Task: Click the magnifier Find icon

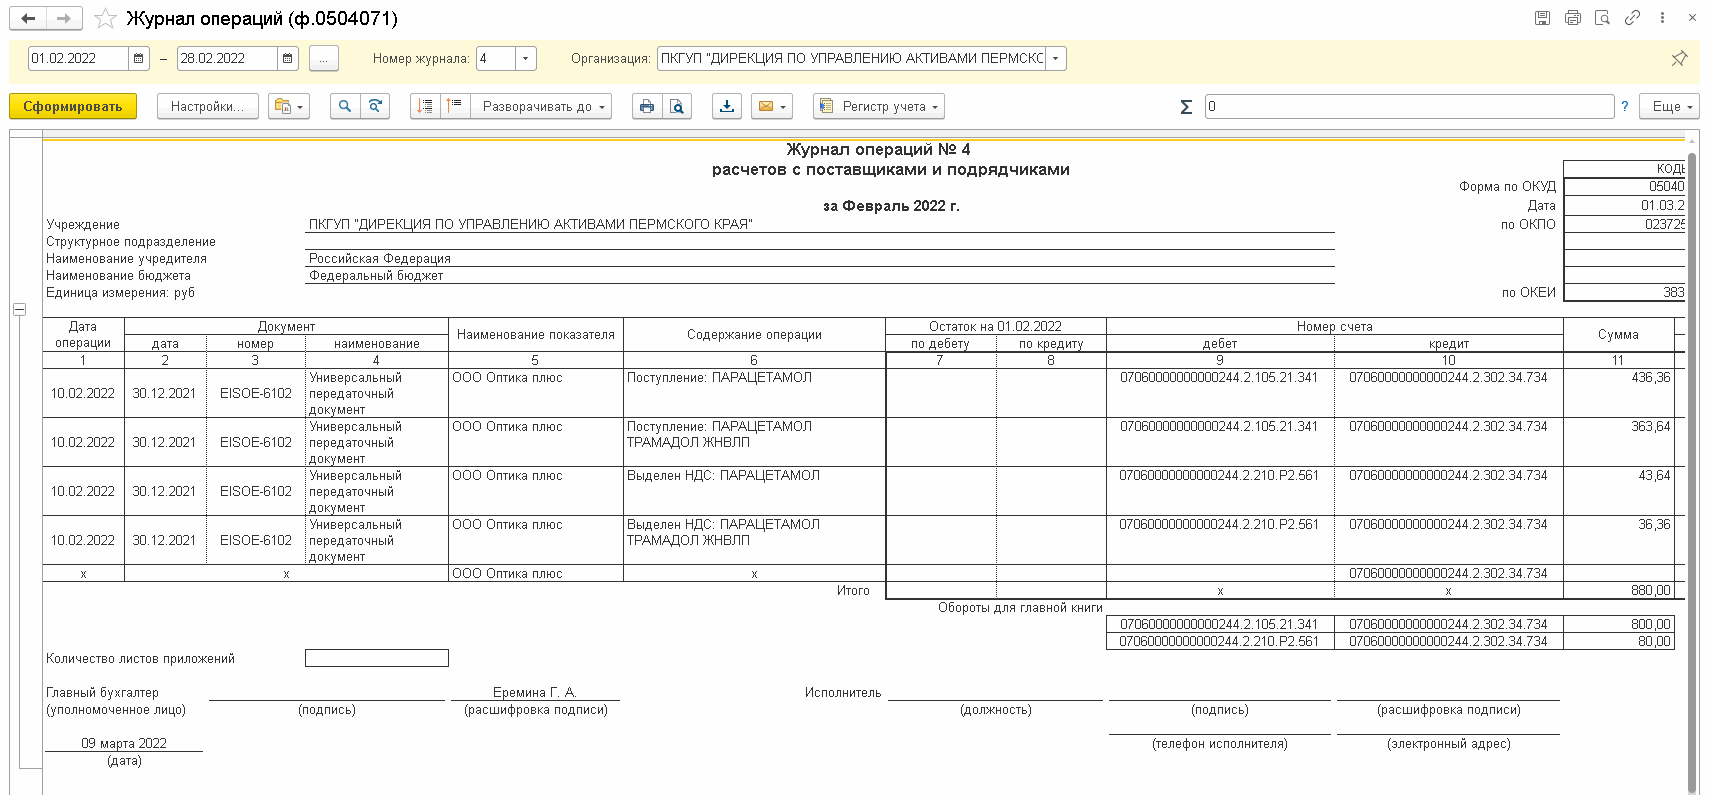Action: point(345,106)
